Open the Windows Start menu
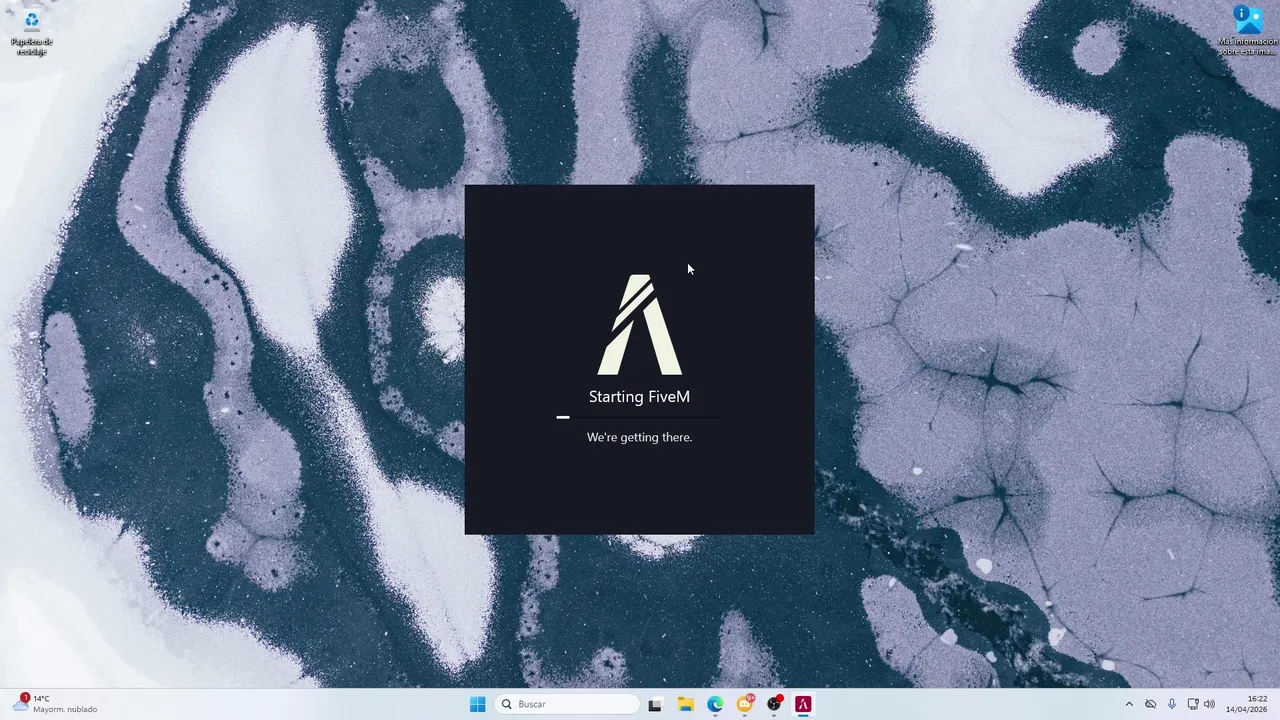Image resolution: width=1280 pixels, height=720 pixels. [x=477, y=704]
